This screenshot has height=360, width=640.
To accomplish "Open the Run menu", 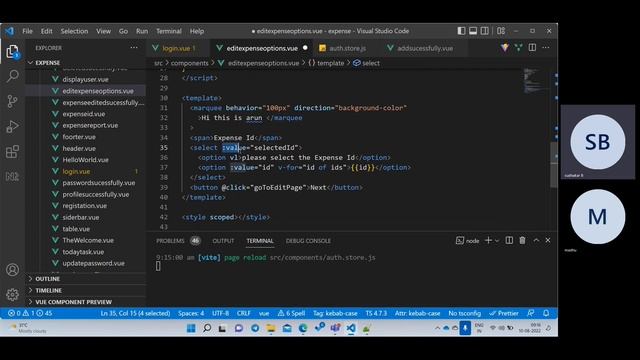I will pos(142,31).
